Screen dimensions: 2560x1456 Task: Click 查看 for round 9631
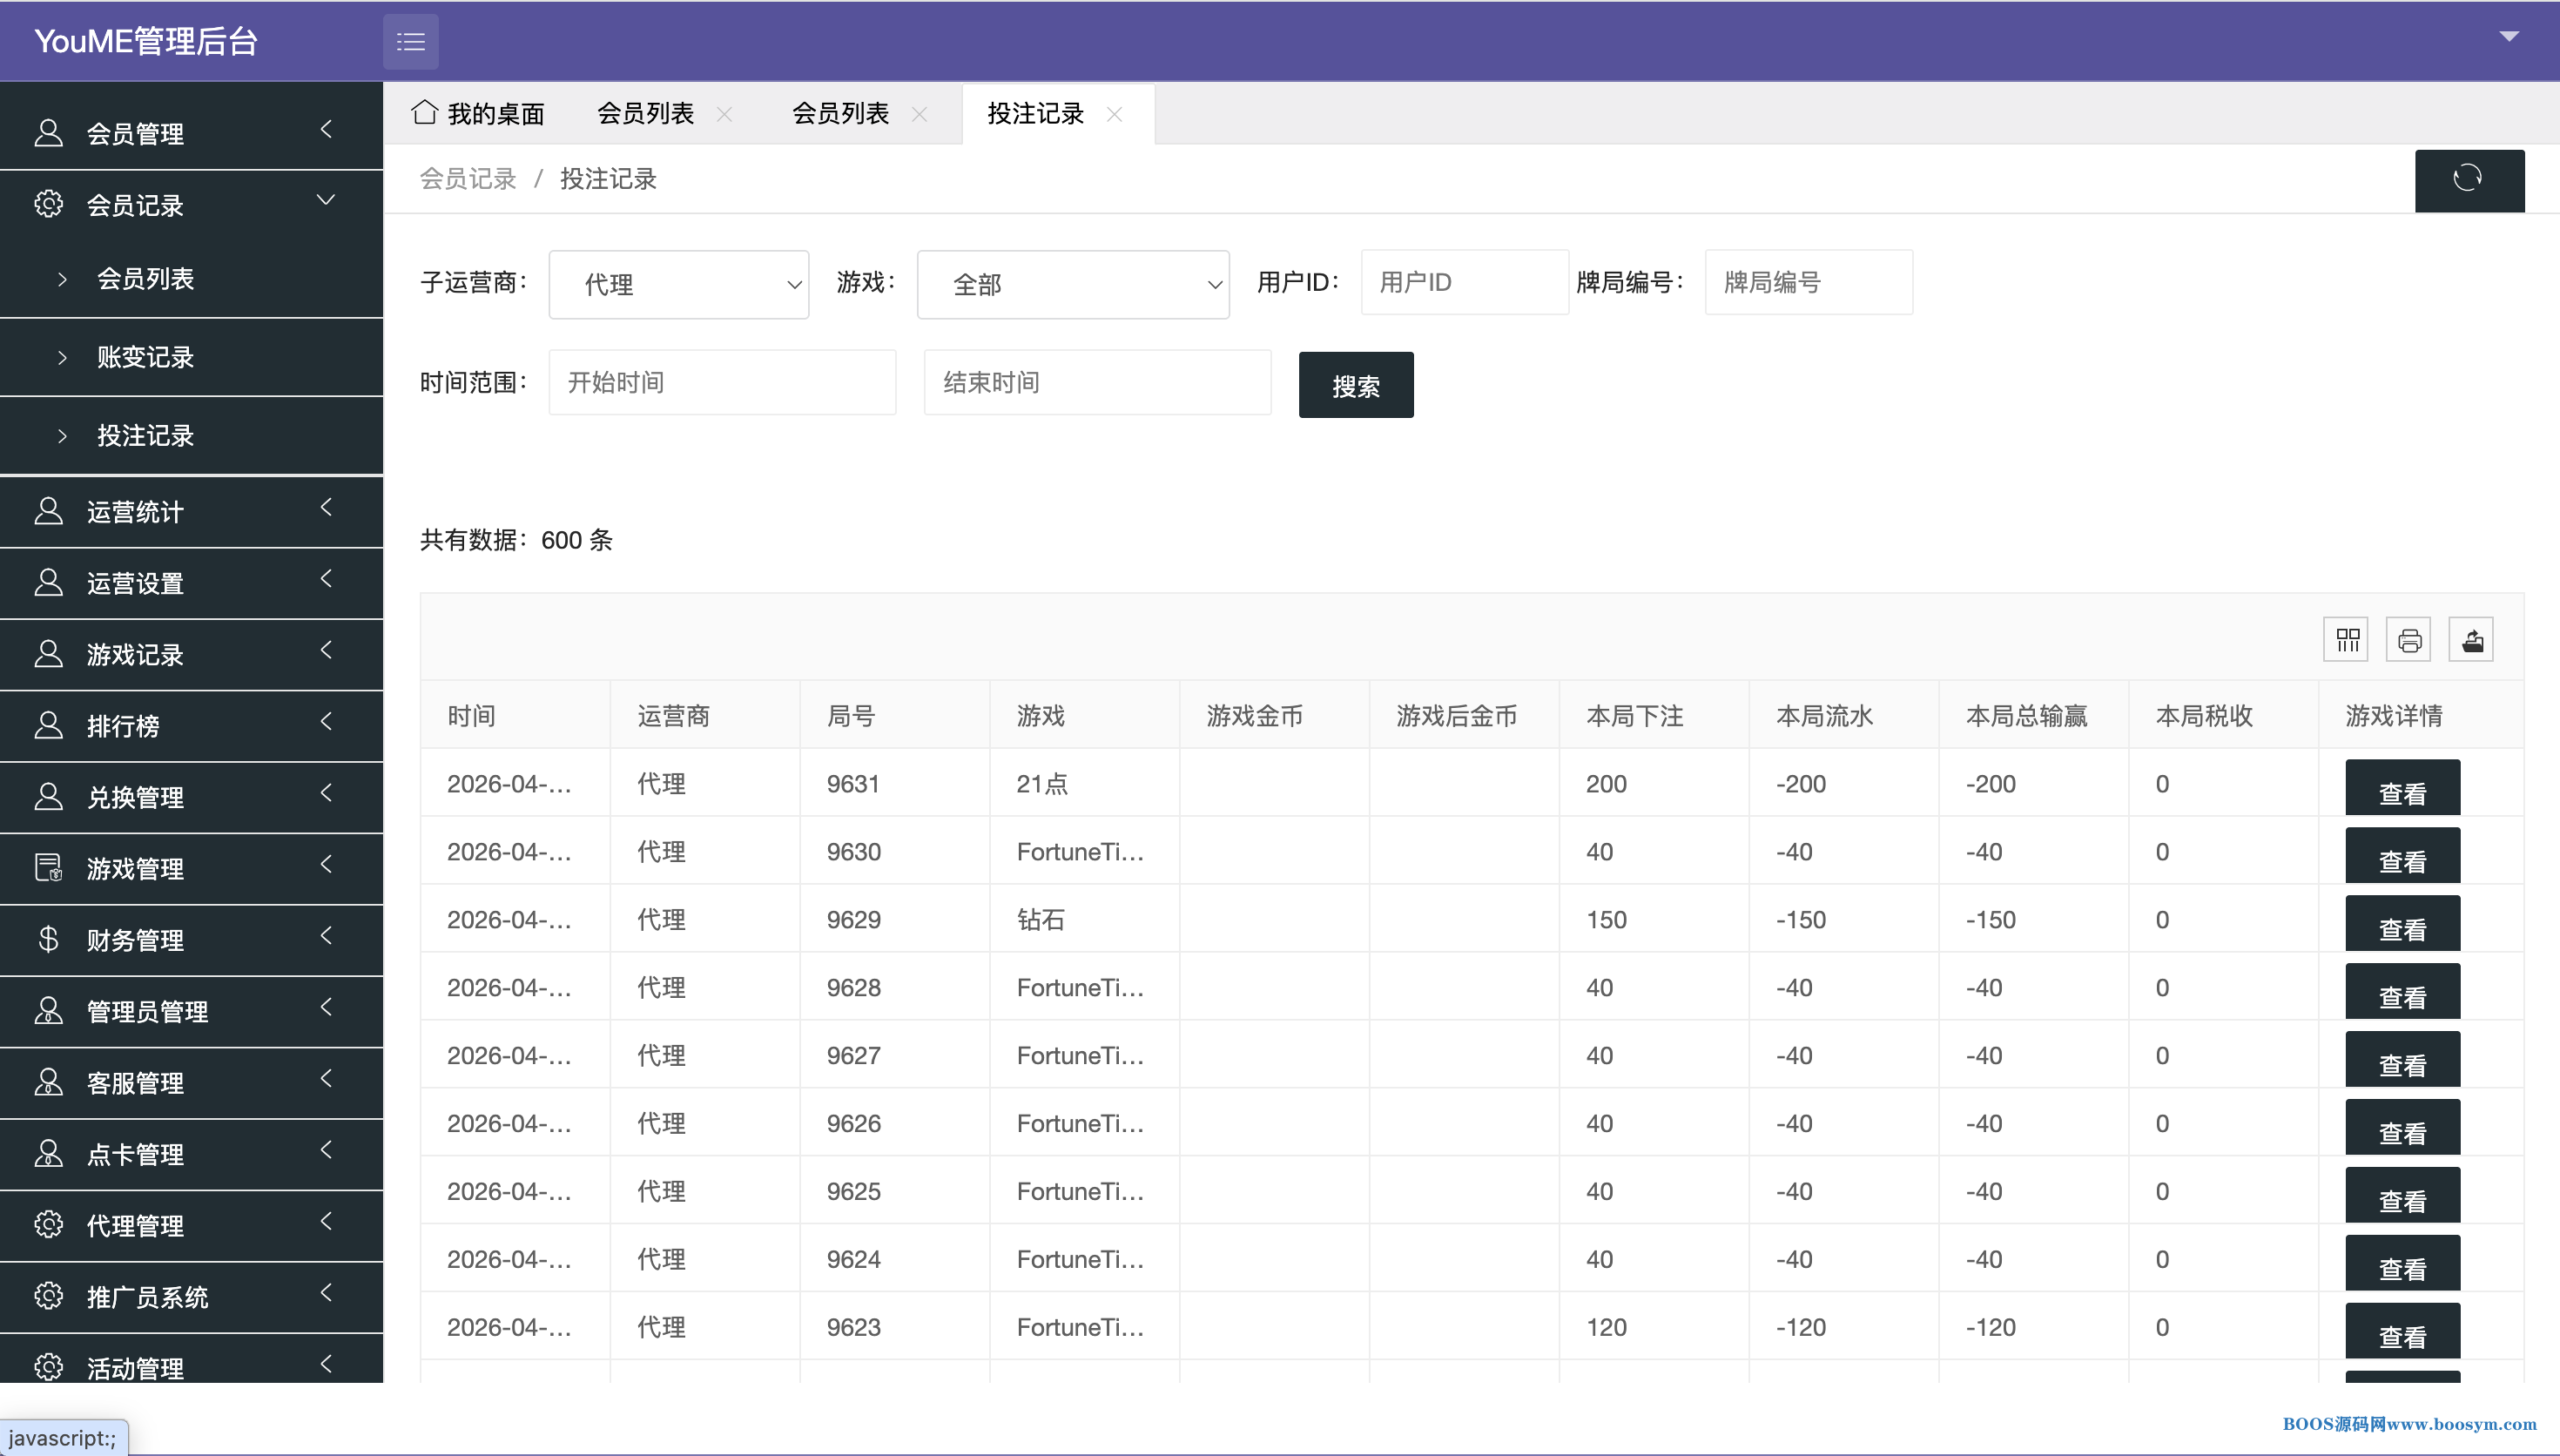pyautogui.click(x=2401, y=791)
